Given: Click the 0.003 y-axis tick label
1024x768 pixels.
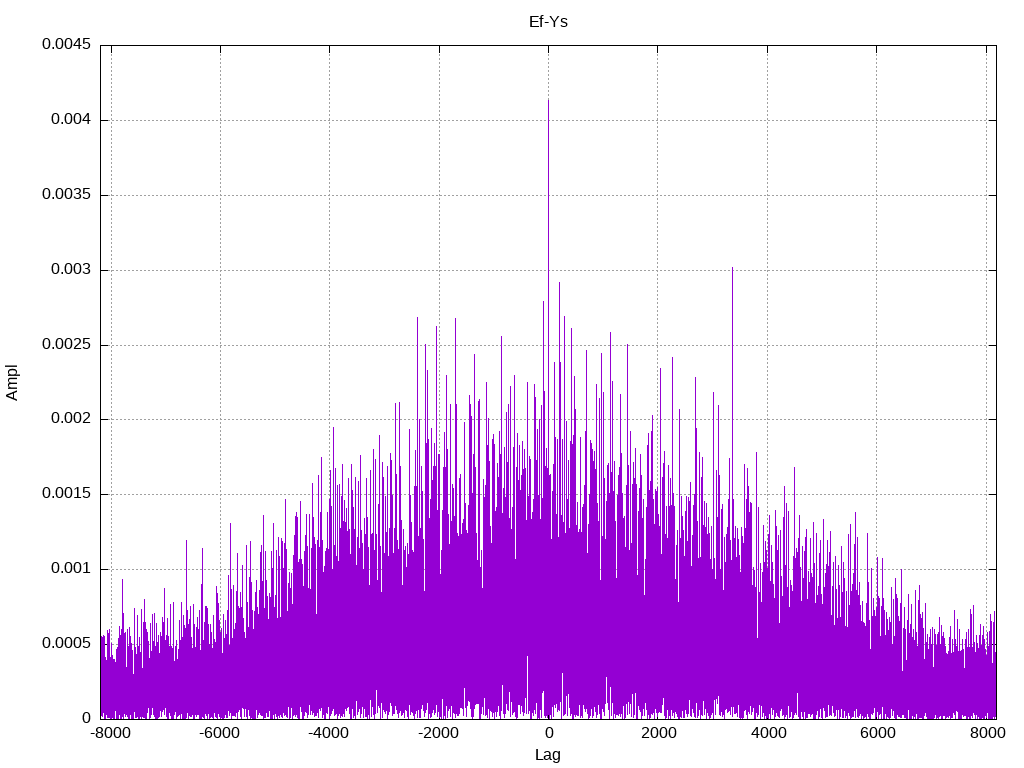Looking at the screenshot, I should tap(71, 269).
